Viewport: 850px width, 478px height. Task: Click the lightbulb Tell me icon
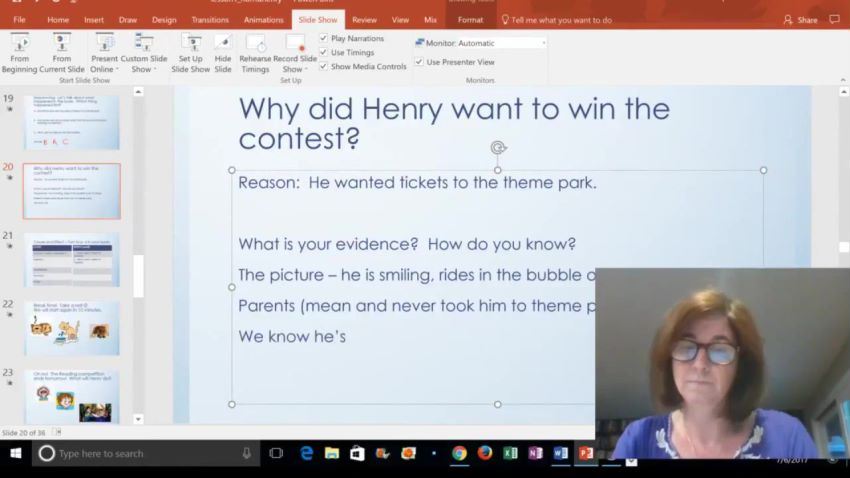pyautogui.click(x=505, y=20)
